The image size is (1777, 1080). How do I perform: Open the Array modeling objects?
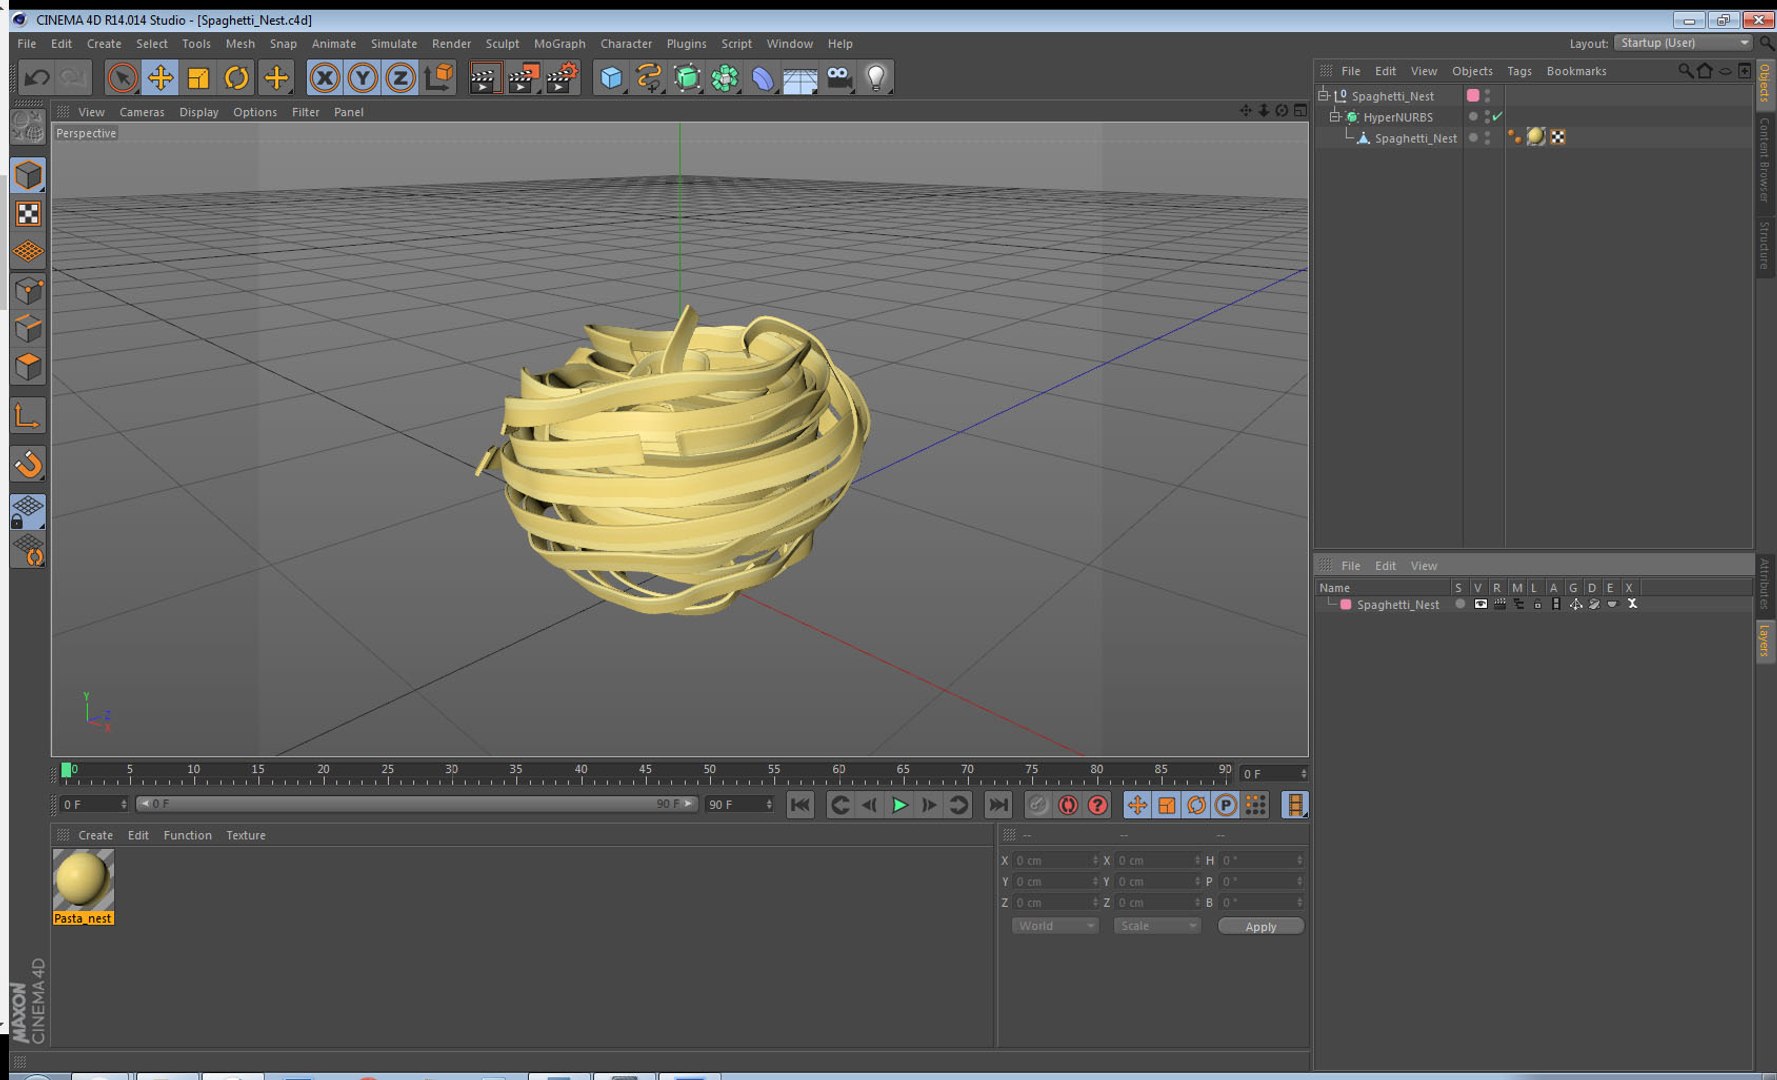[725, 78]
